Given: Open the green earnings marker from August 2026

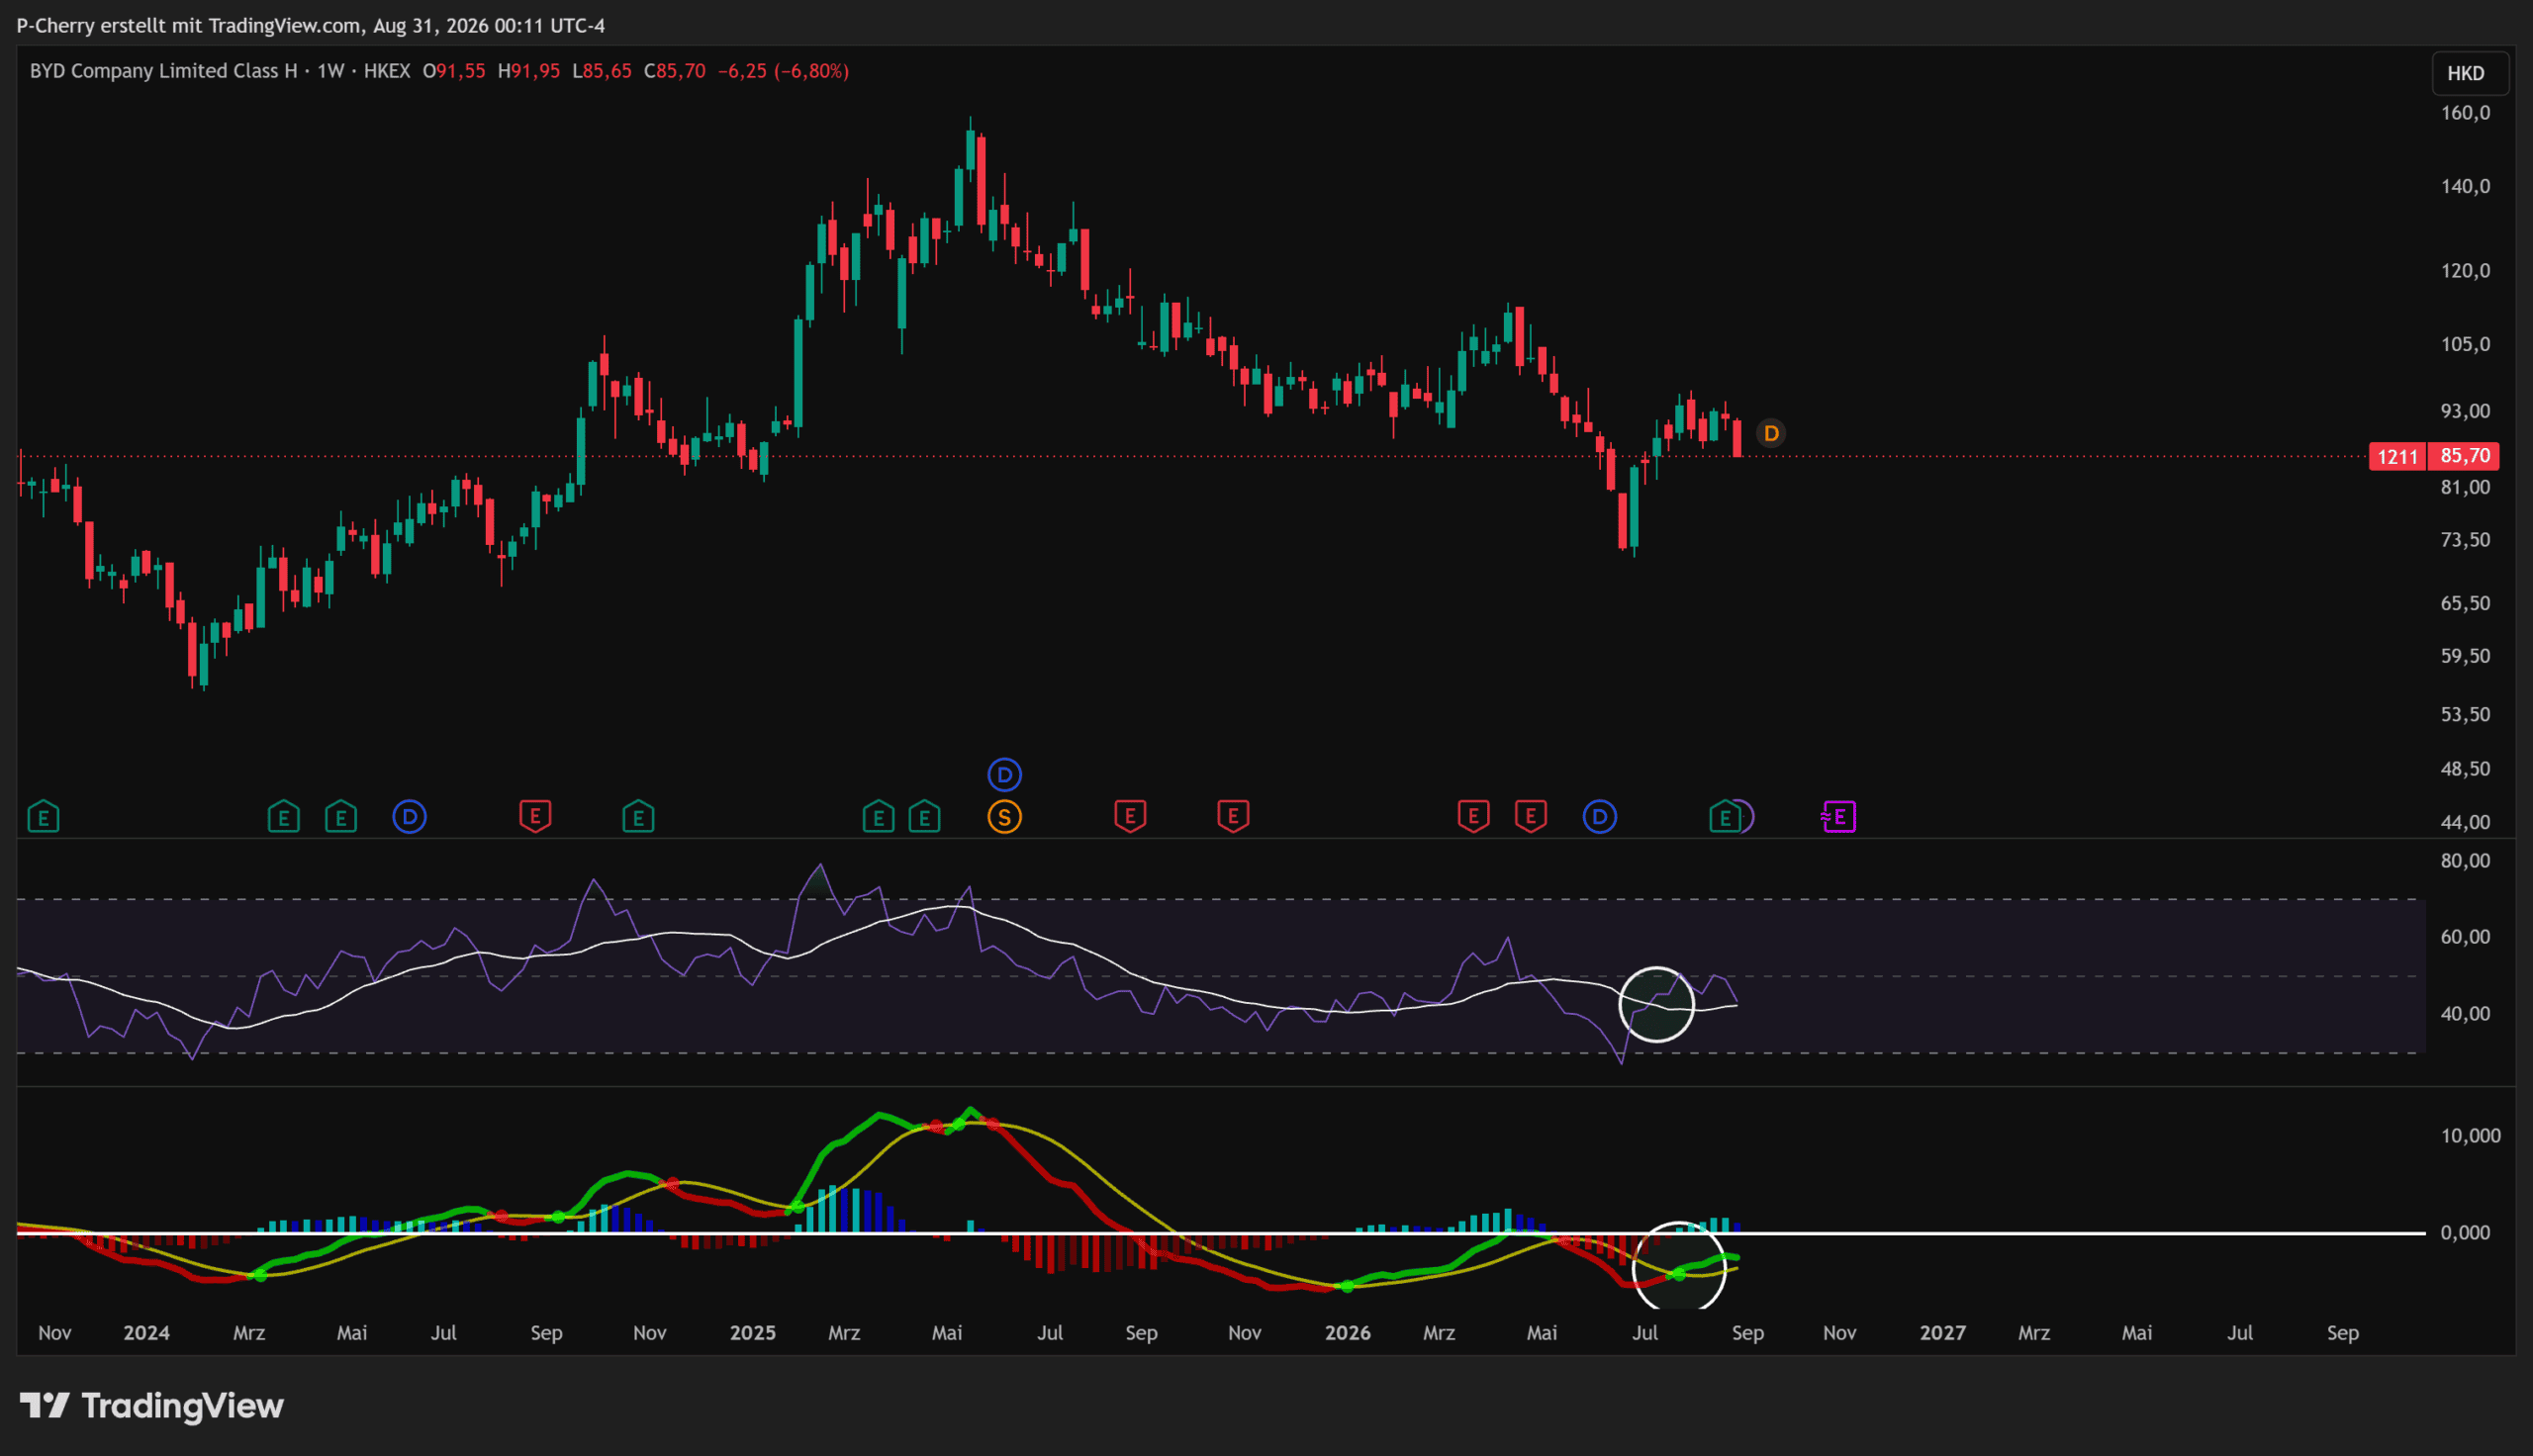Looking at the screenshot, I should point(1724,817).
